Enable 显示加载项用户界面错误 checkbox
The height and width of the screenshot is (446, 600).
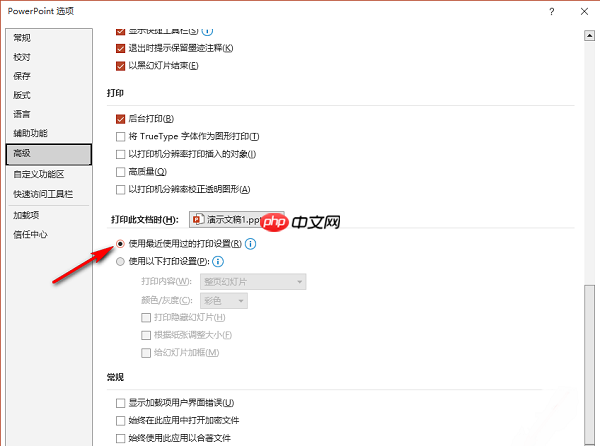[x=121, y=403]
